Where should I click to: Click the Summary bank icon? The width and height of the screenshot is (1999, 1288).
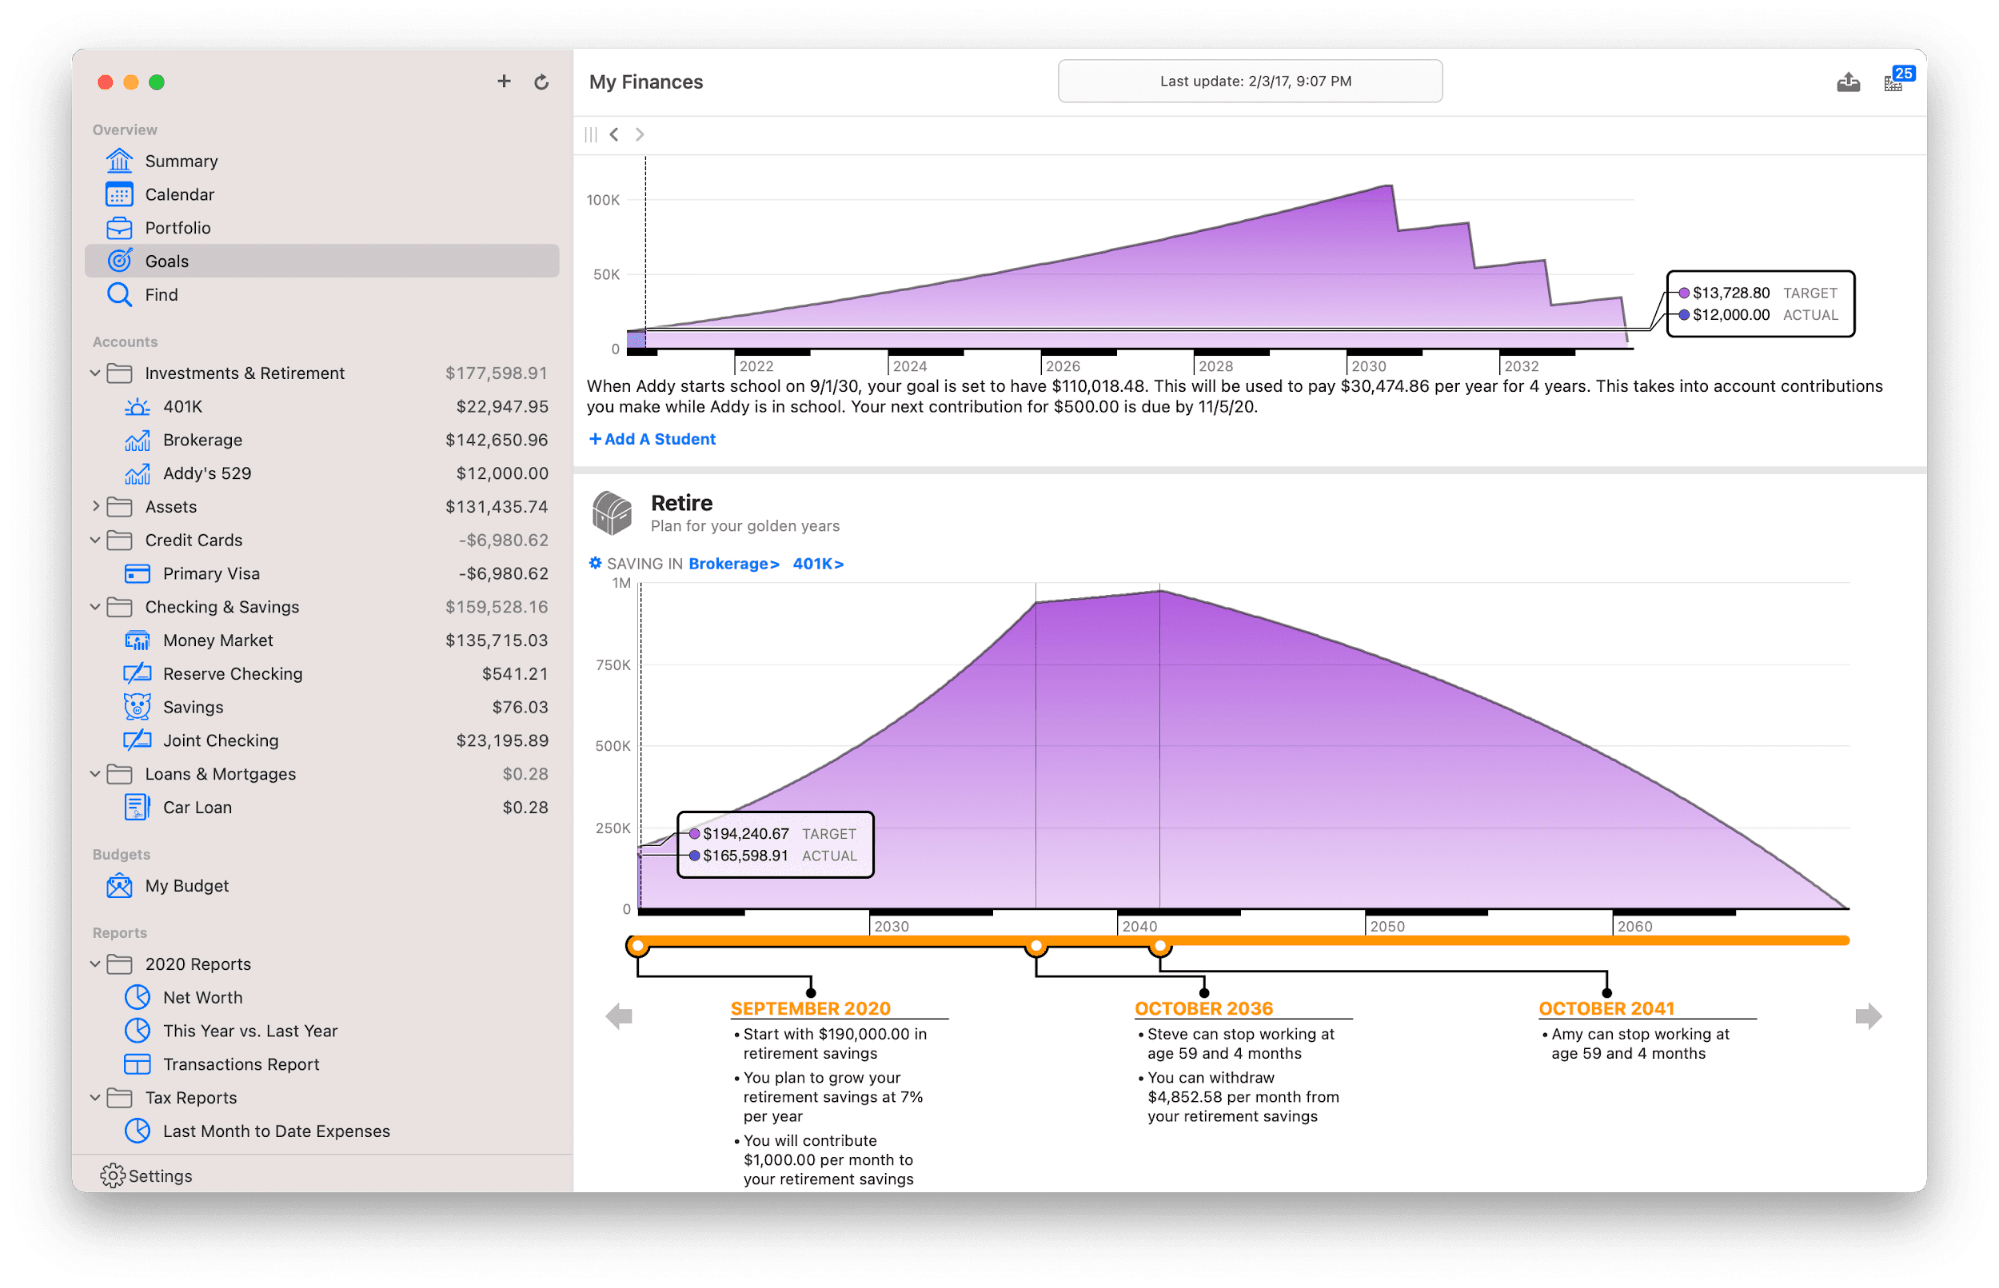pos(119,160)
